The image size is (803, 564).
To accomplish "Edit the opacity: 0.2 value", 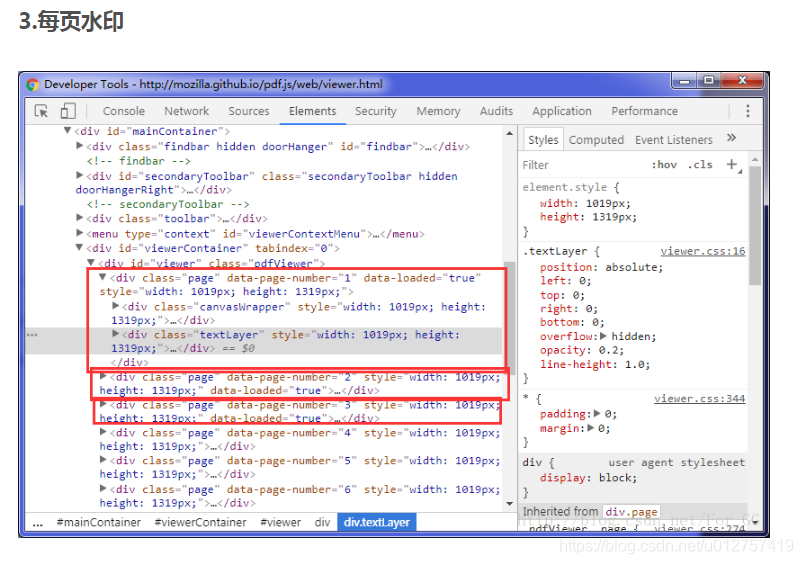I will coord(610,350).
